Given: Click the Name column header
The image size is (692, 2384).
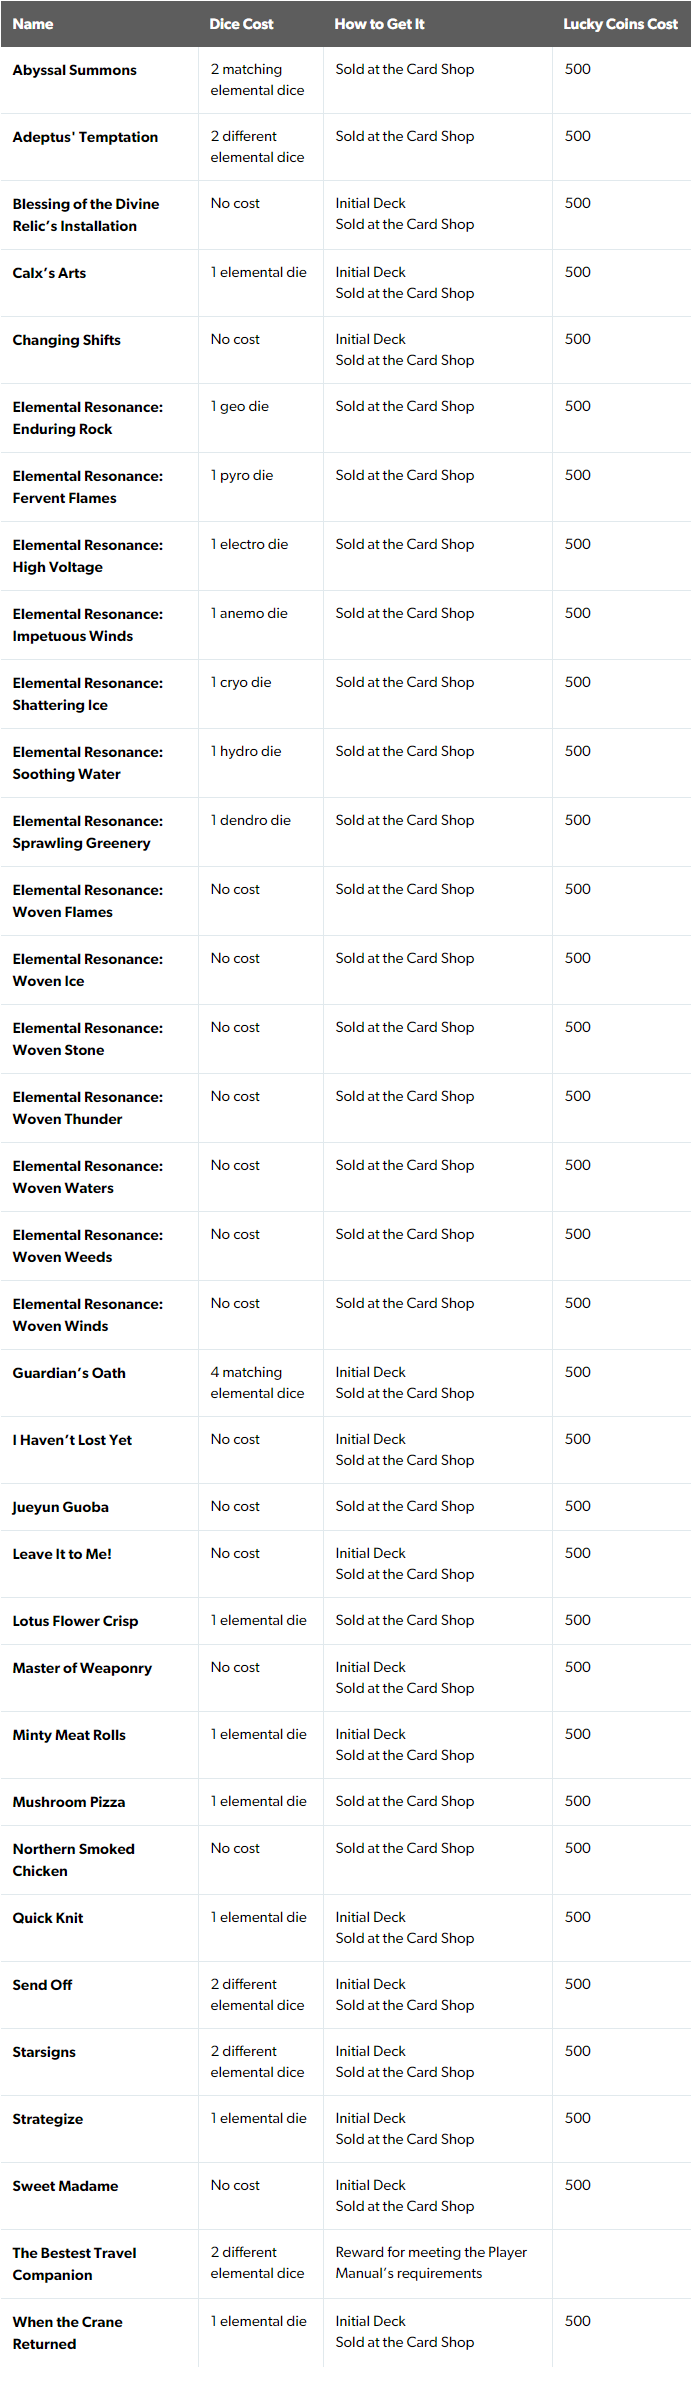Looking at the screenshot, I should coord(33,24).
